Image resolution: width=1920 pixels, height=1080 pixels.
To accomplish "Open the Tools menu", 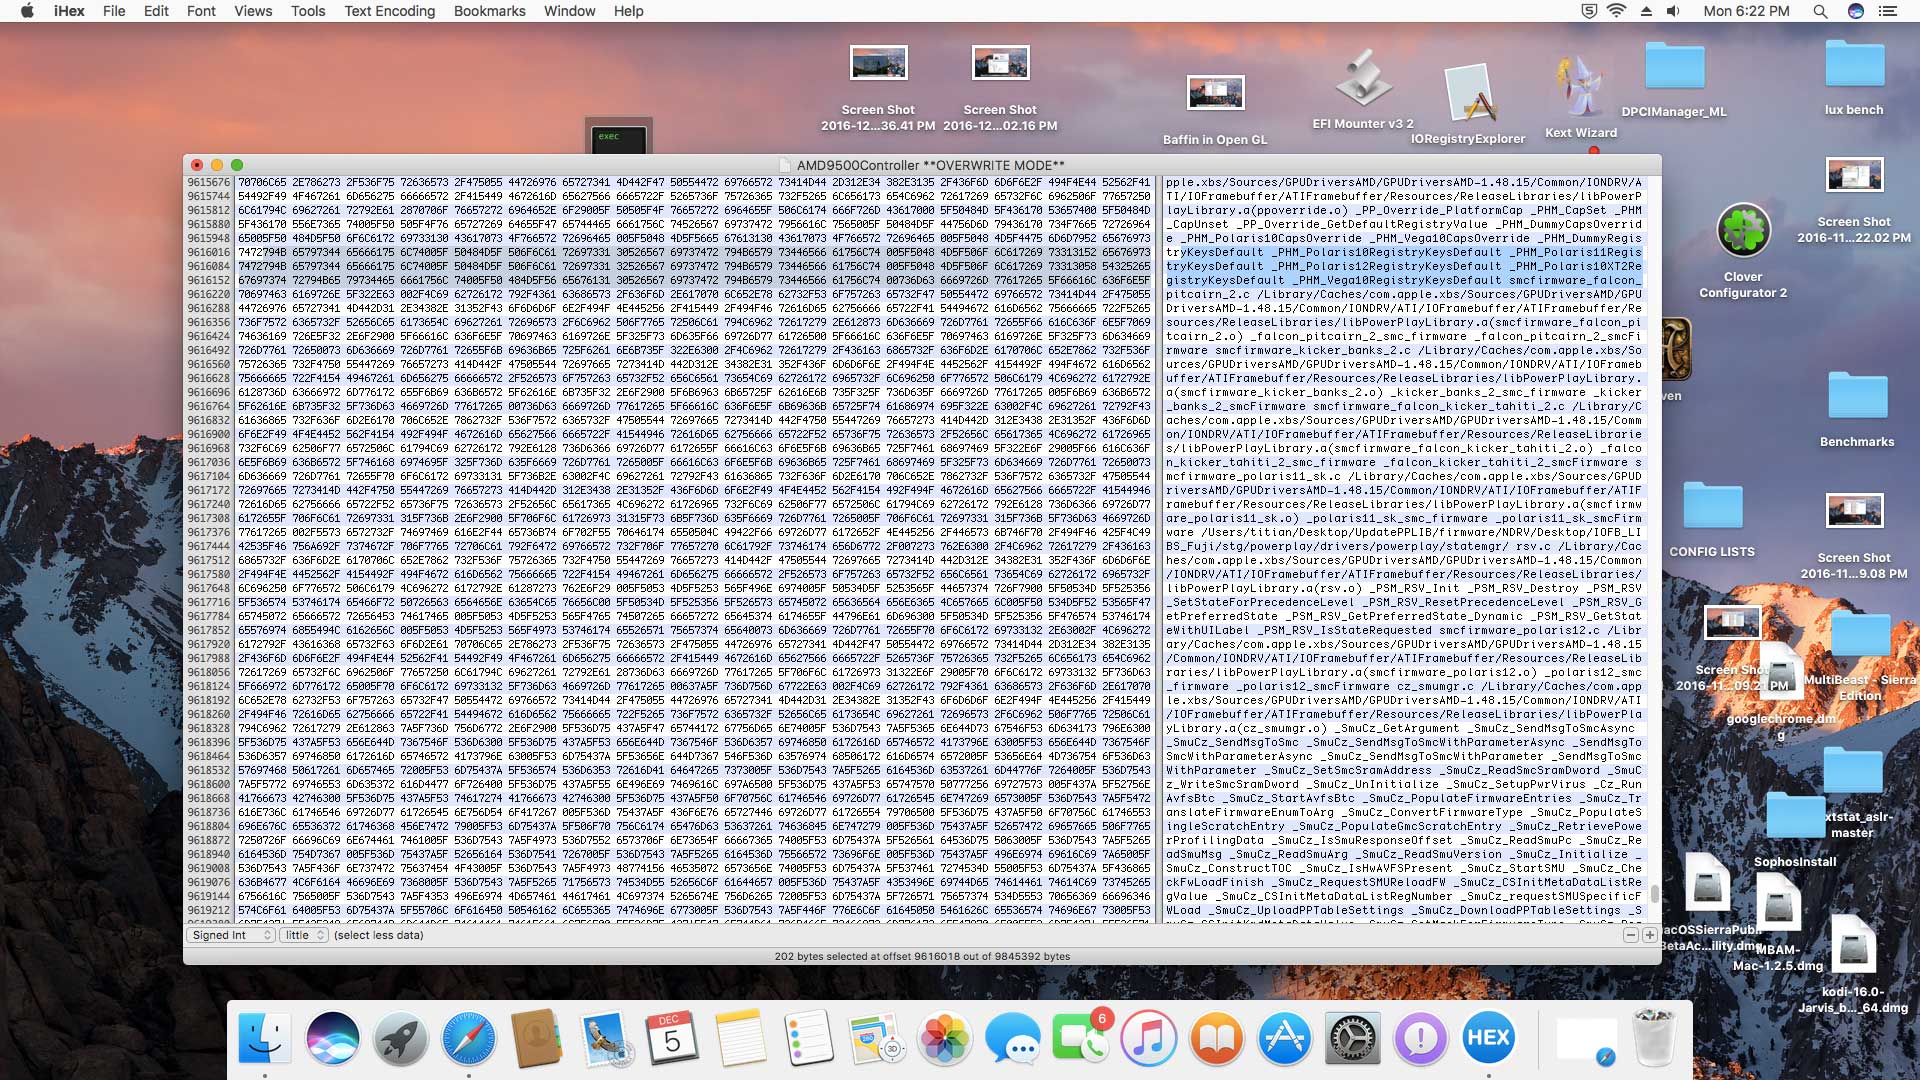I will click(x=307, y=11).
